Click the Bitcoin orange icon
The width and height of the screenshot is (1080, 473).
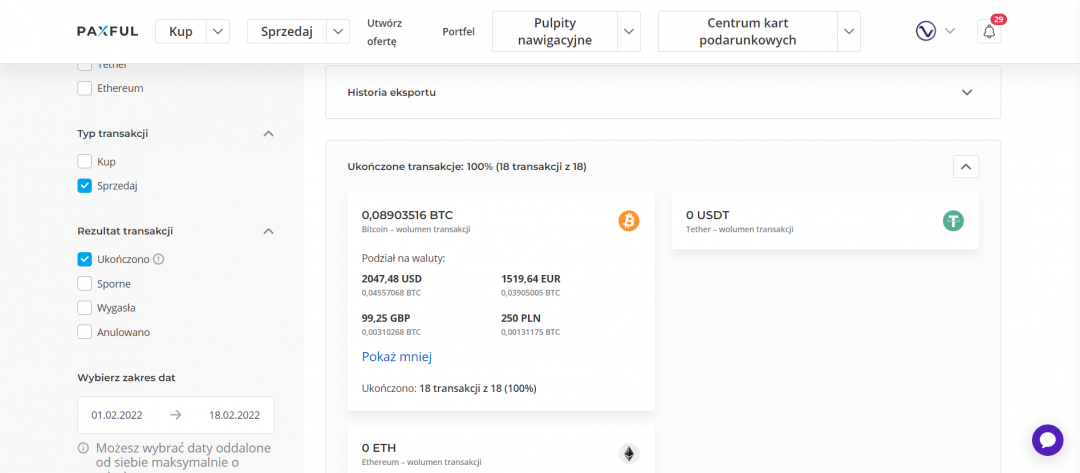(x=628, y=221)
